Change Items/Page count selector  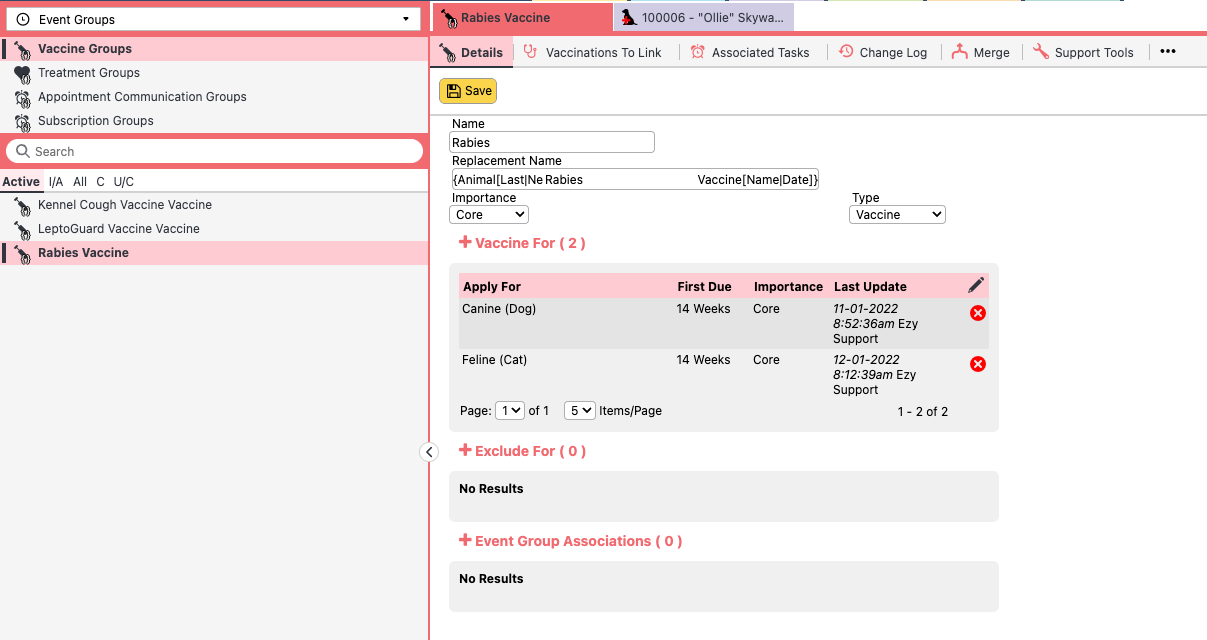click(579, 410)
